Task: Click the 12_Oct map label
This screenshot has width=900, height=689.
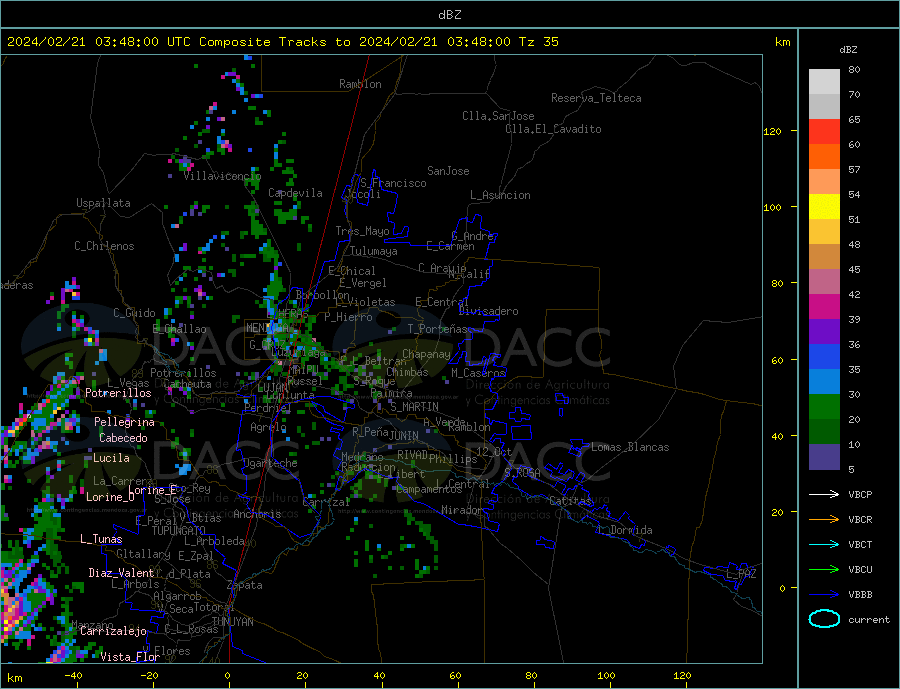Action: [x=494, y=452]
